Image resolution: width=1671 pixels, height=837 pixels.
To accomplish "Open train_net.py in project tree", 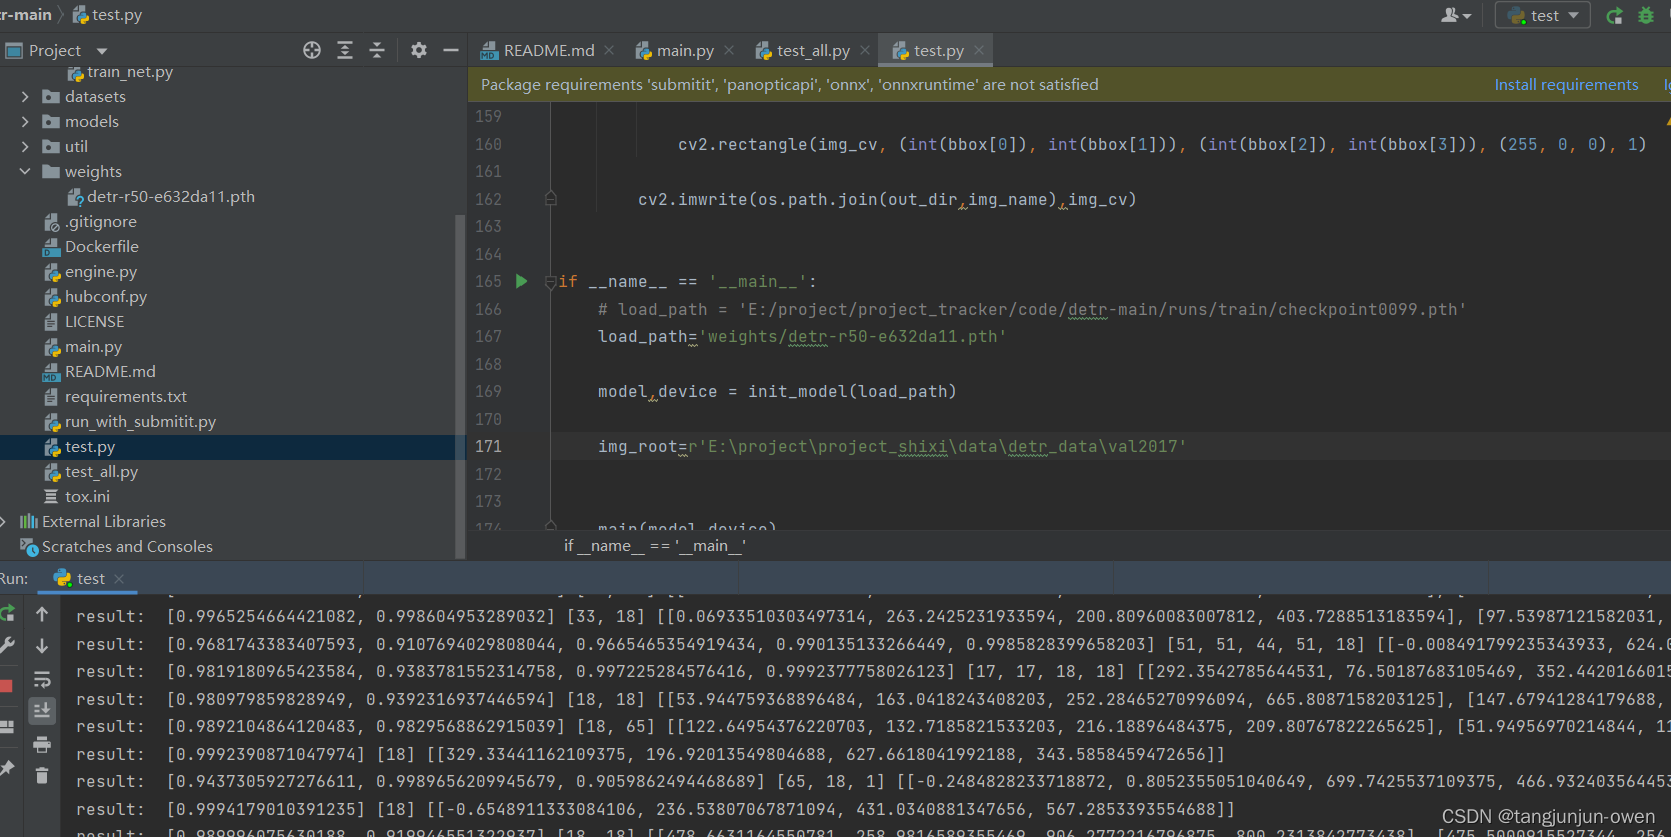I will [119, 72].
